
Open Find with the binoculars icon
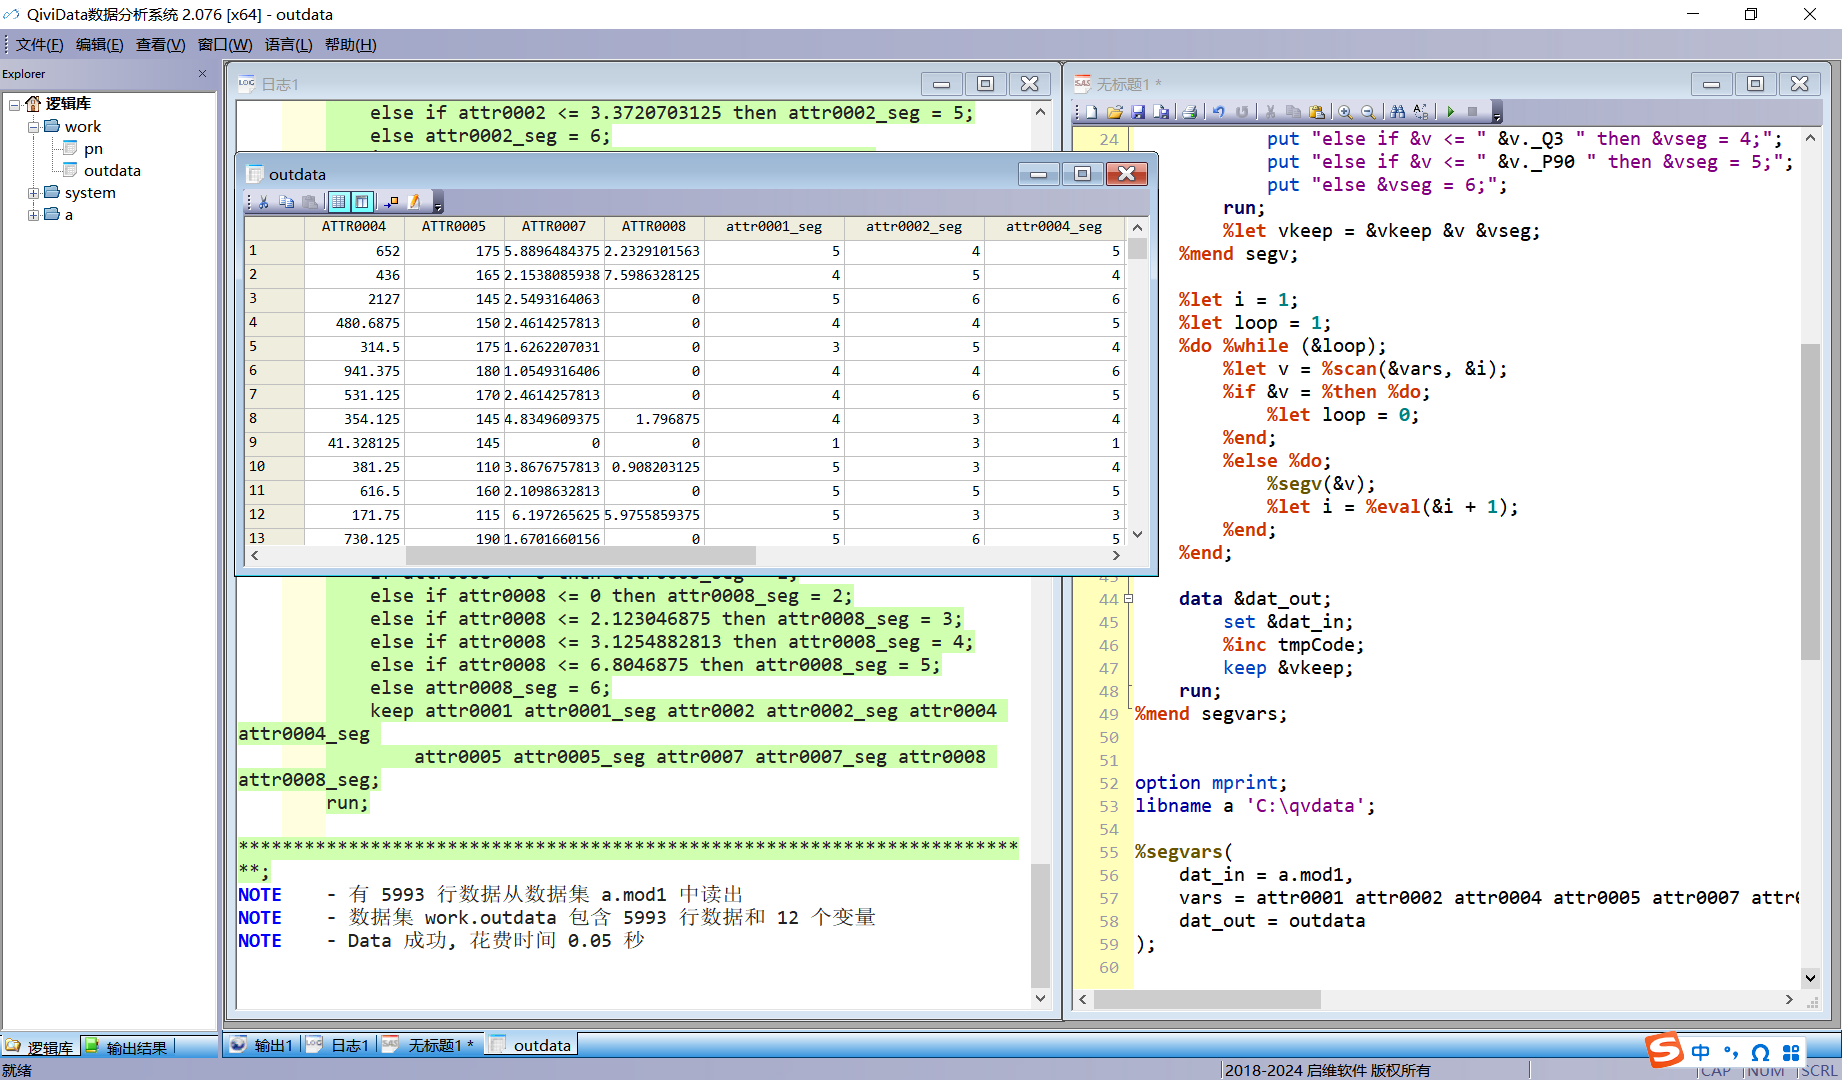(x=1397, y=112)
